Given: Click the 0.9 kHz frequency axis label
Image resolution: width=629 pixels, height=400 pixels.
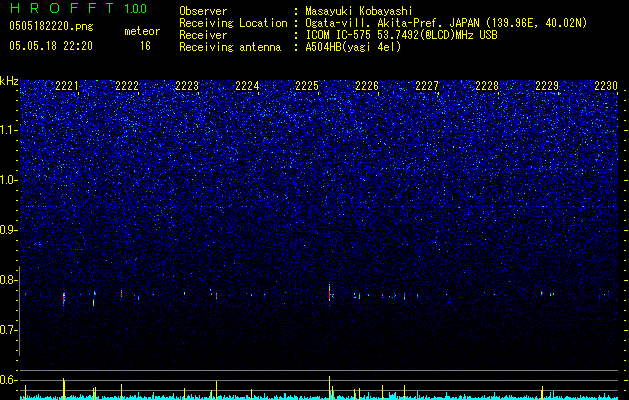Looking at the screenshot, I should [x=9, y=230].
